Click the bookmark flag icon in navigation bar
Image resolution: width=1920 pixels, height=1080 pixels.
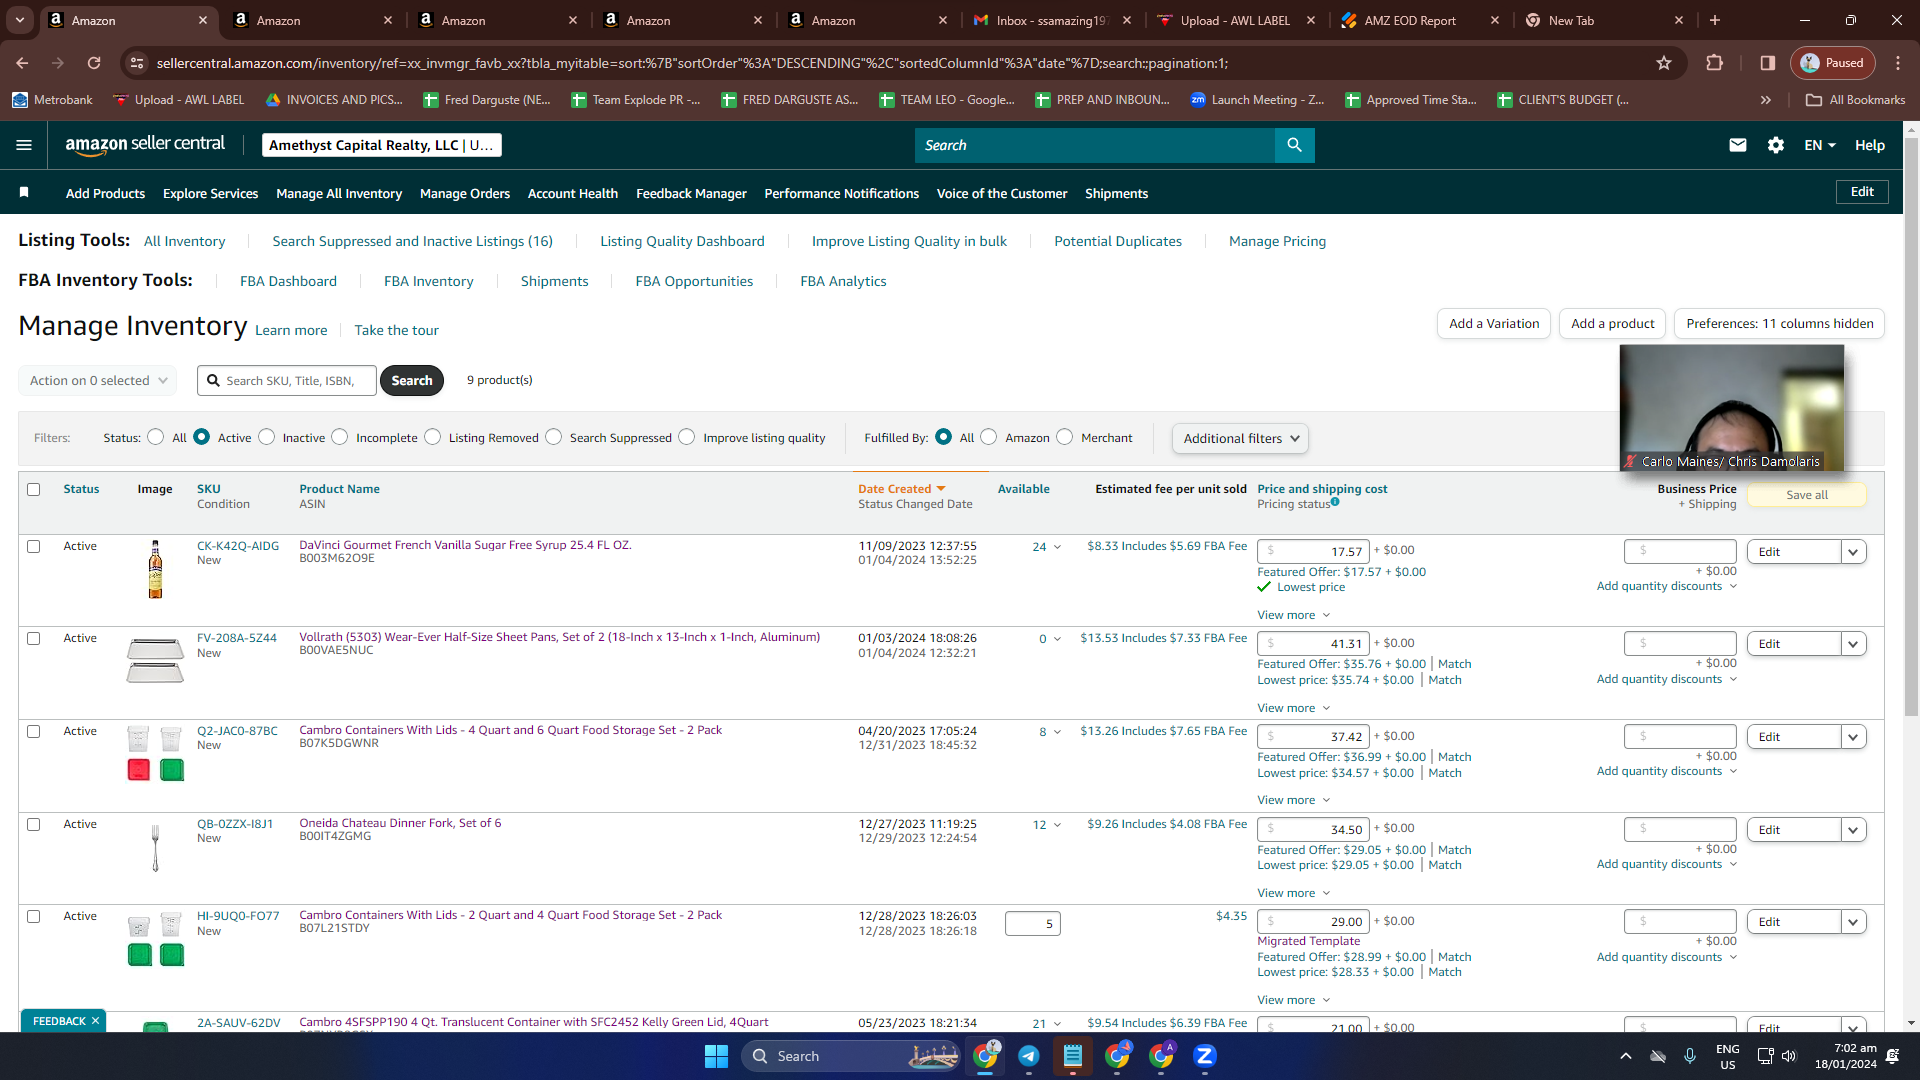tap(24, 192)
